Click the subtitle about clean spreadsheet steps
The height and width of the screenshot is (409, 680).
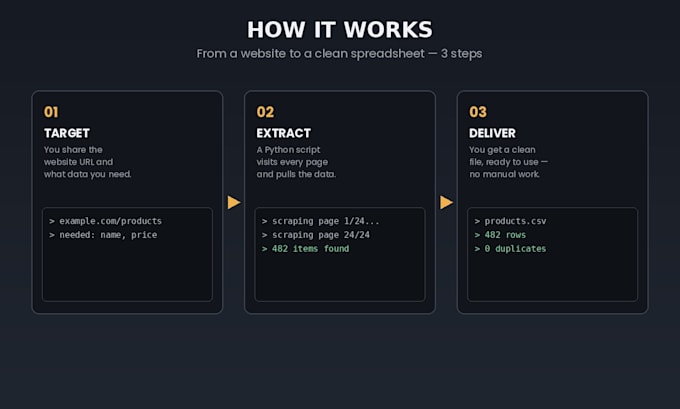(339, 54)
